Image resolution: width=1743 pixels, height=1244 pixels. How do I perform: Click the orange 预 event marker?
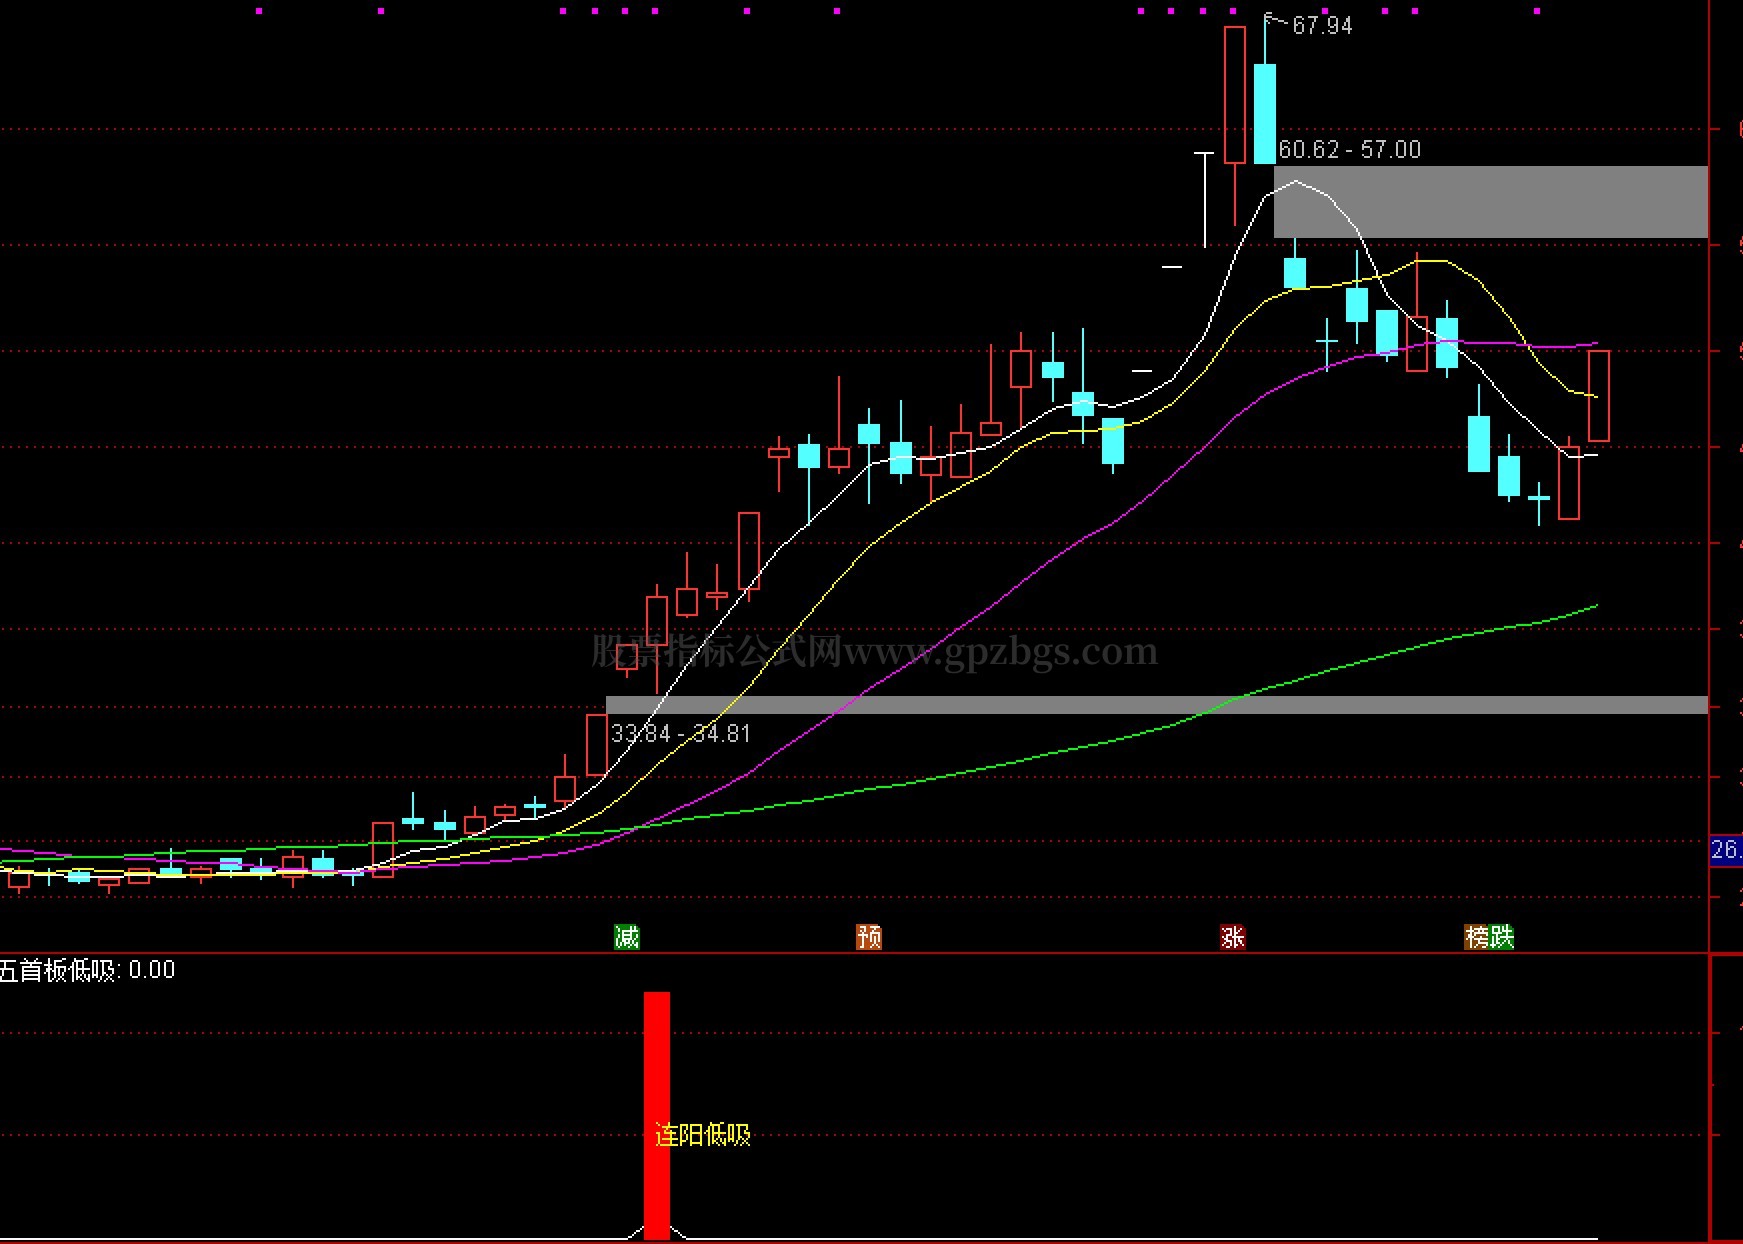(869, 937)
